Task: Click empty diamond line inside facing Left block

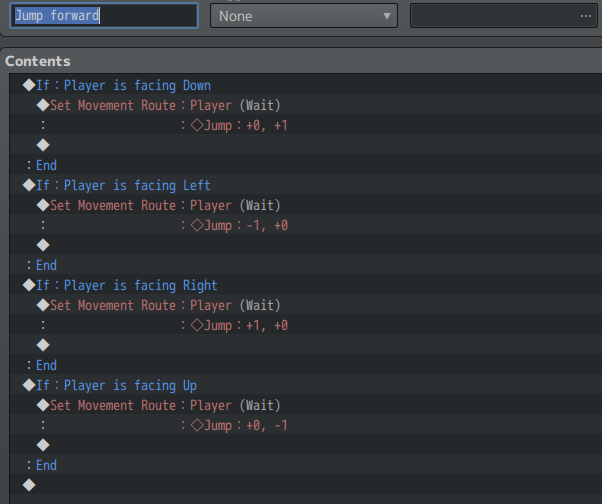Action: [x=306, y=245]
